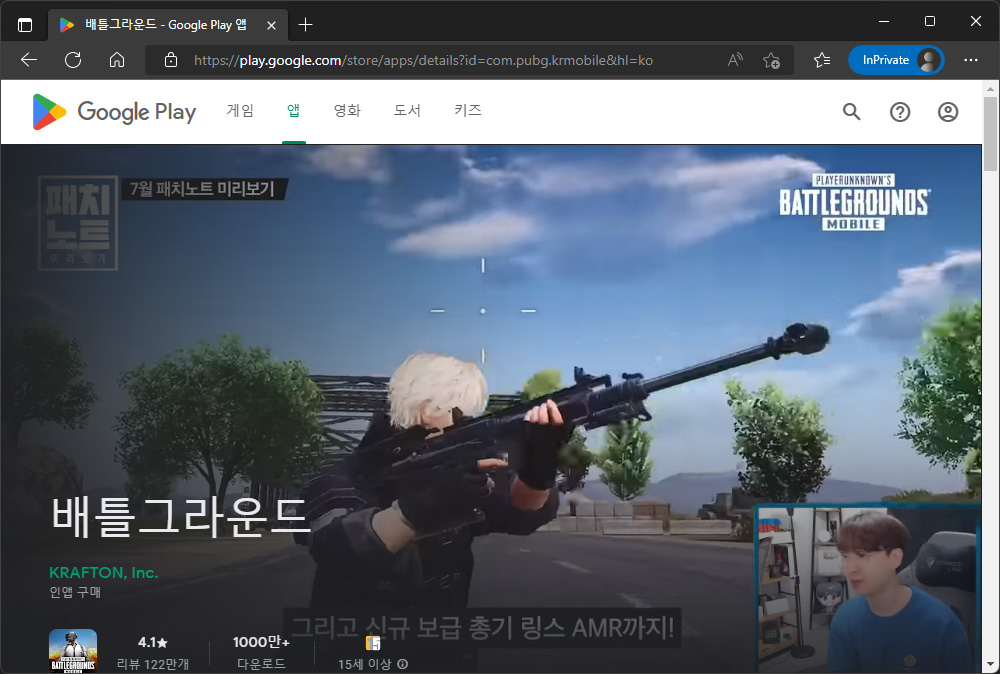Go back to the previous page
Viewport: 1000px width, 674px height.
pyautogui.click(x=29, y=60)
